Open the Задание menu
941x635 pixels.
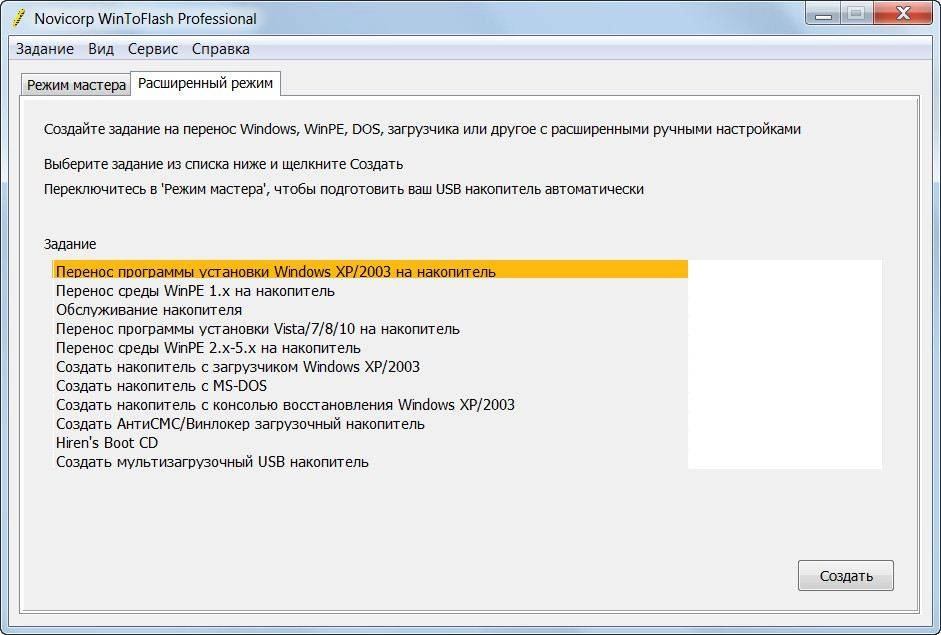point(45,49)
